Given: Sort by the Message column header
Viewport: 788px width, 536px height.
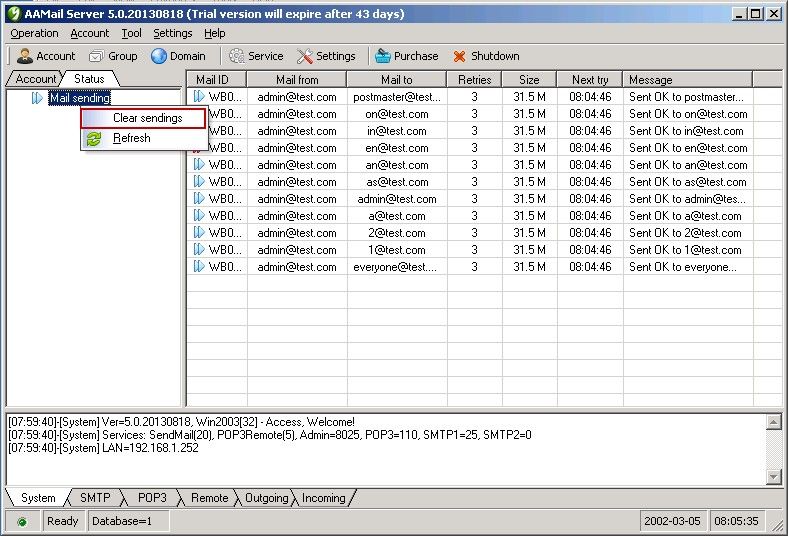Looking at the screenshot, I should pyautogui.click(x=687, y=79).
